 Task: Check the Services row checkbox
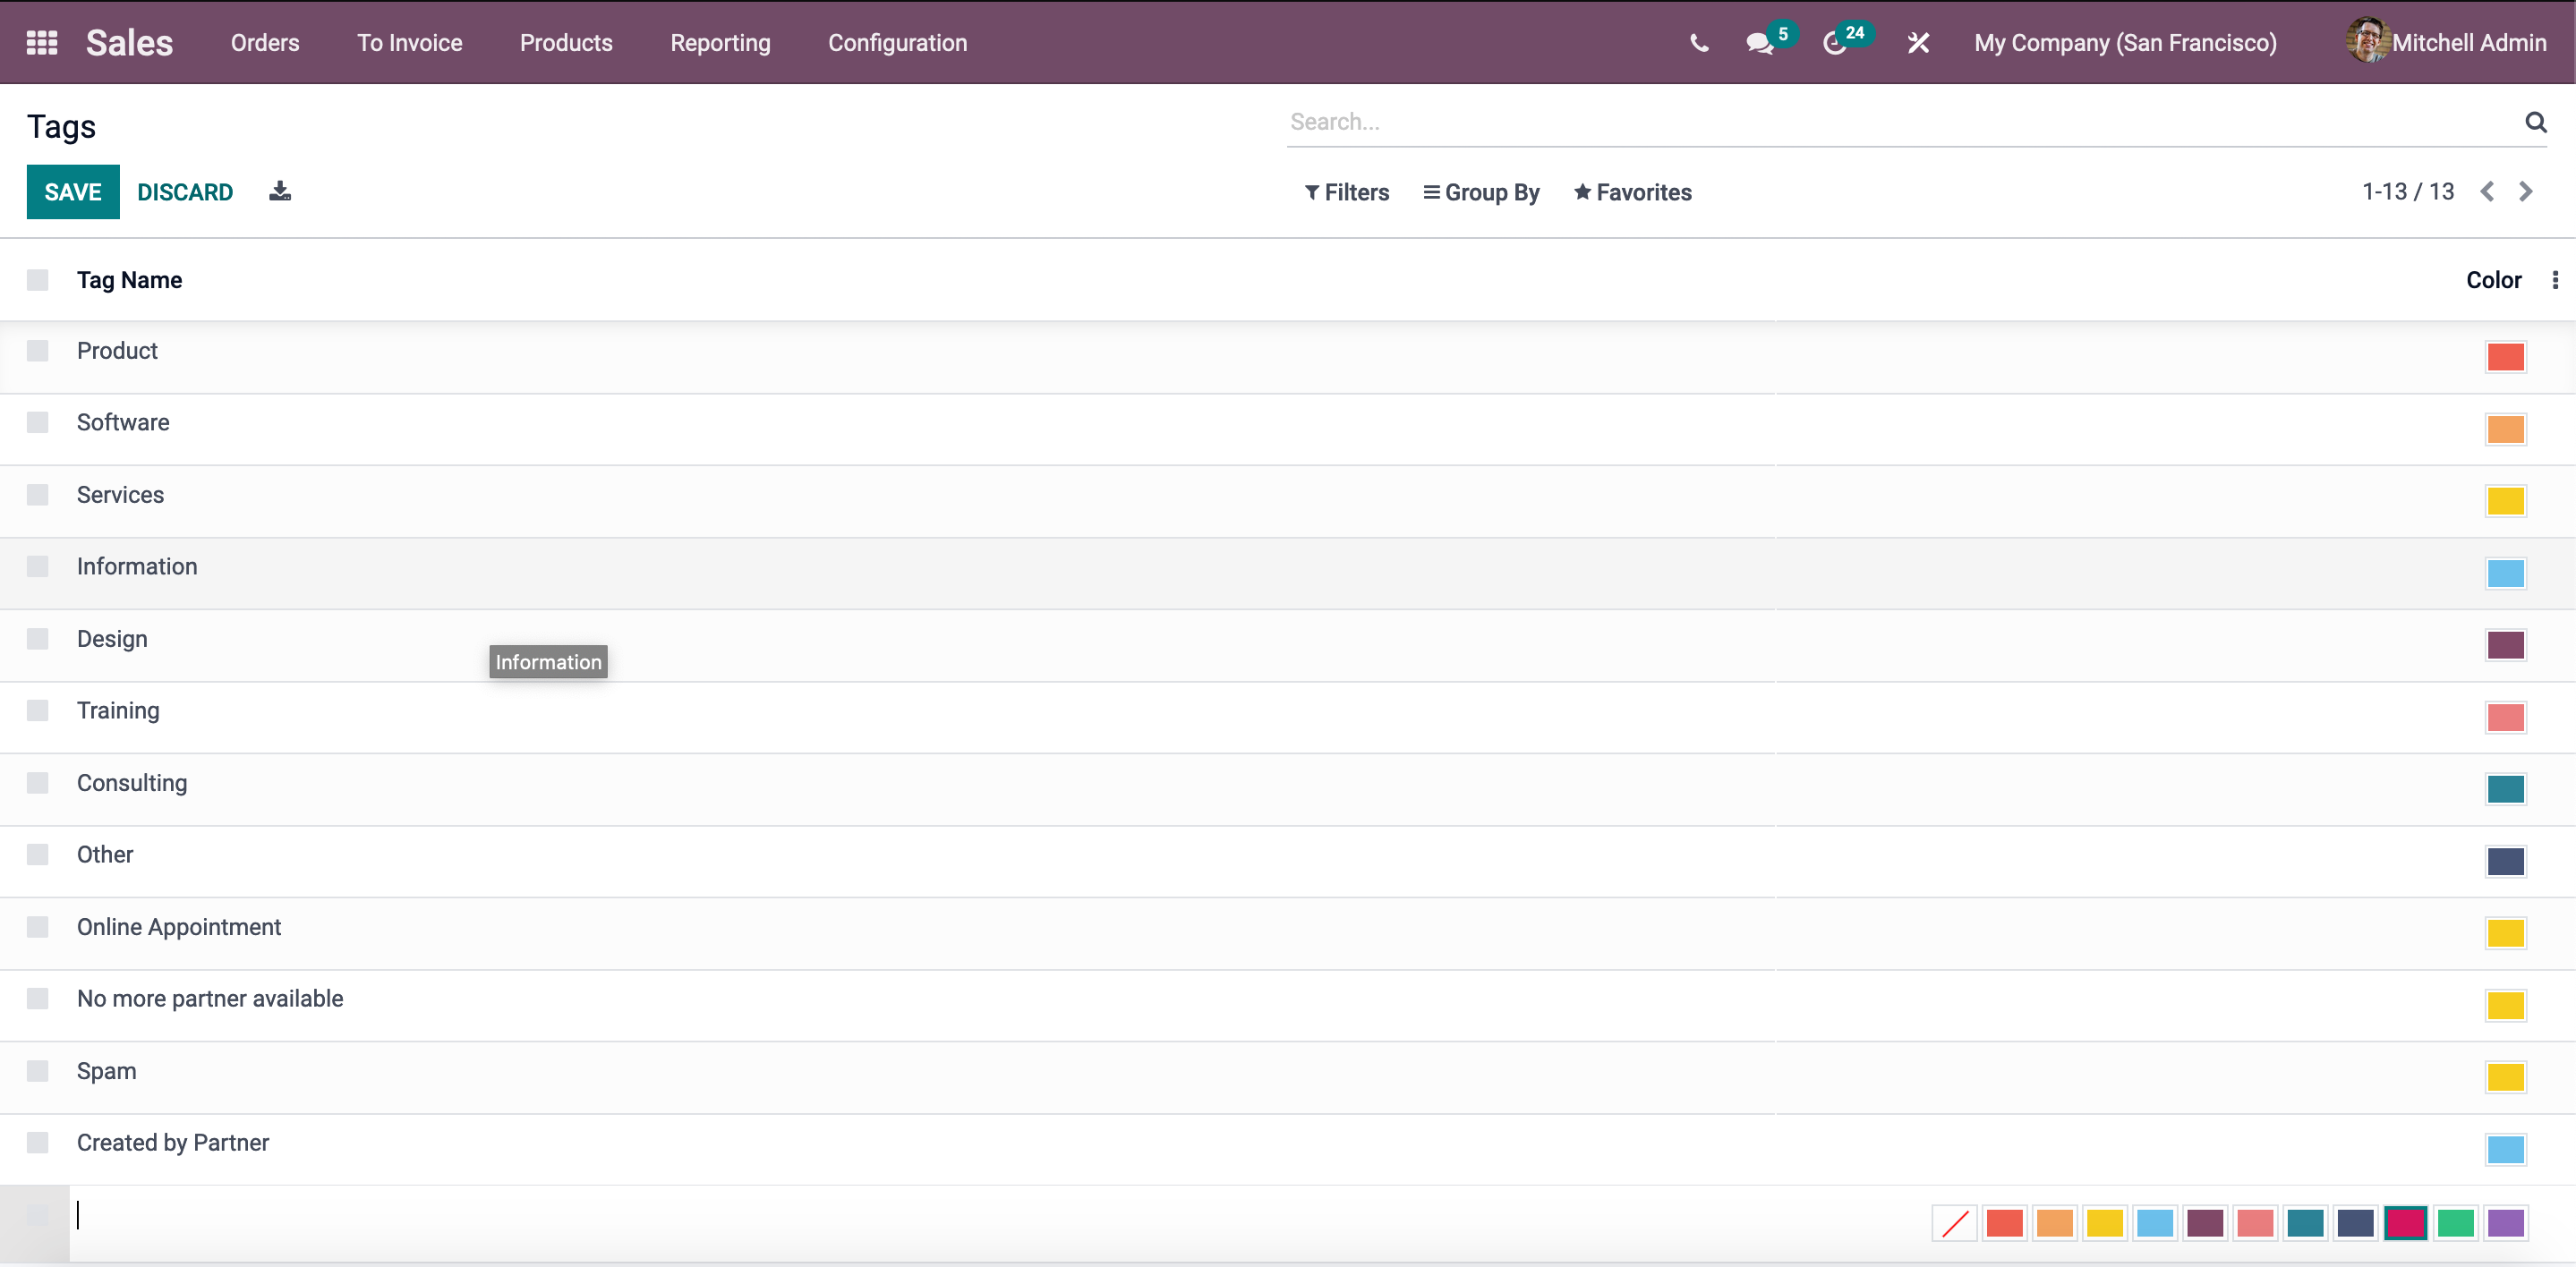pos(37,495)
